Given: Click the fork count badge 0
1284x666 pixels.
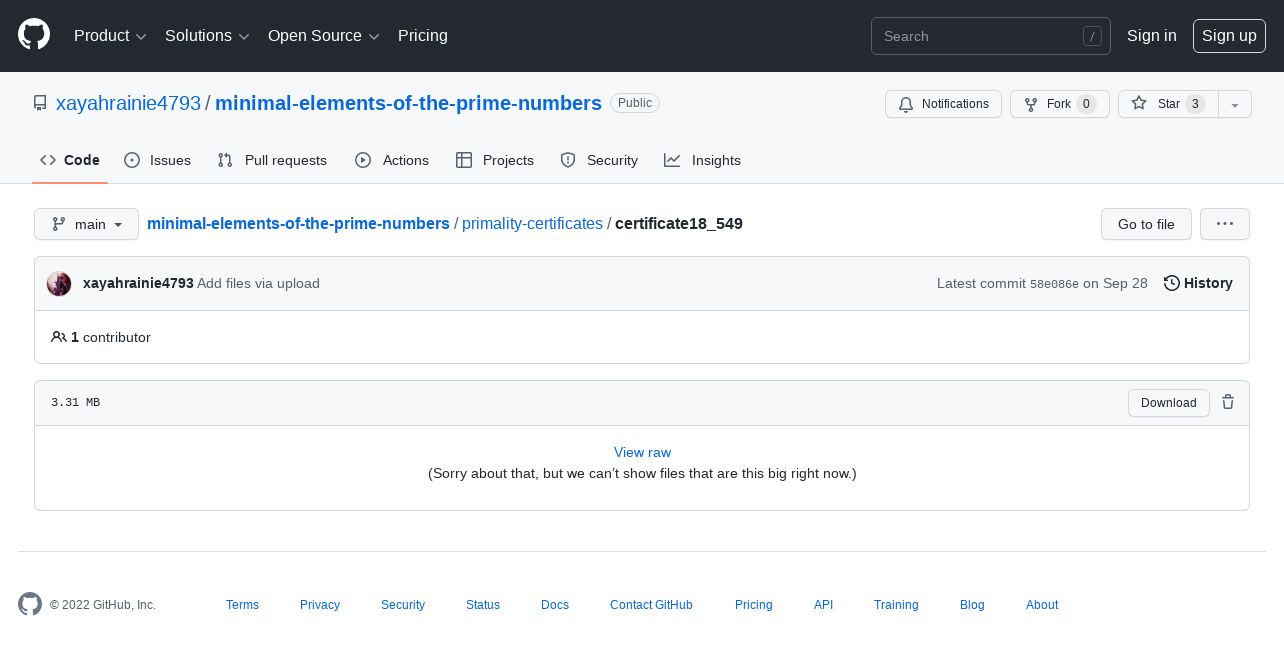Looking at the screenshot, I should 1086,104.
